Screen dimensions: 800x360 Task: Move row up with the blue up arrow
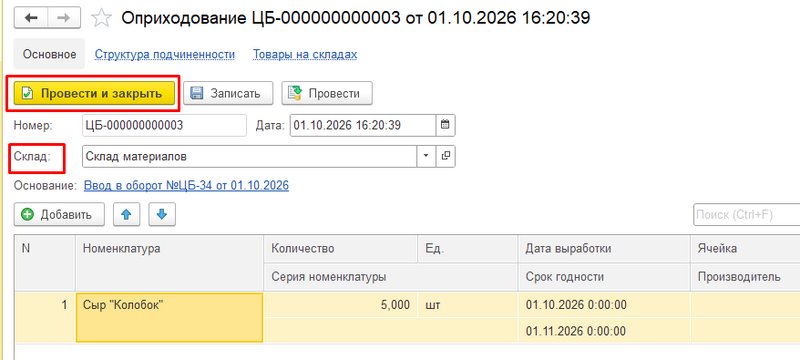(127, 215)
